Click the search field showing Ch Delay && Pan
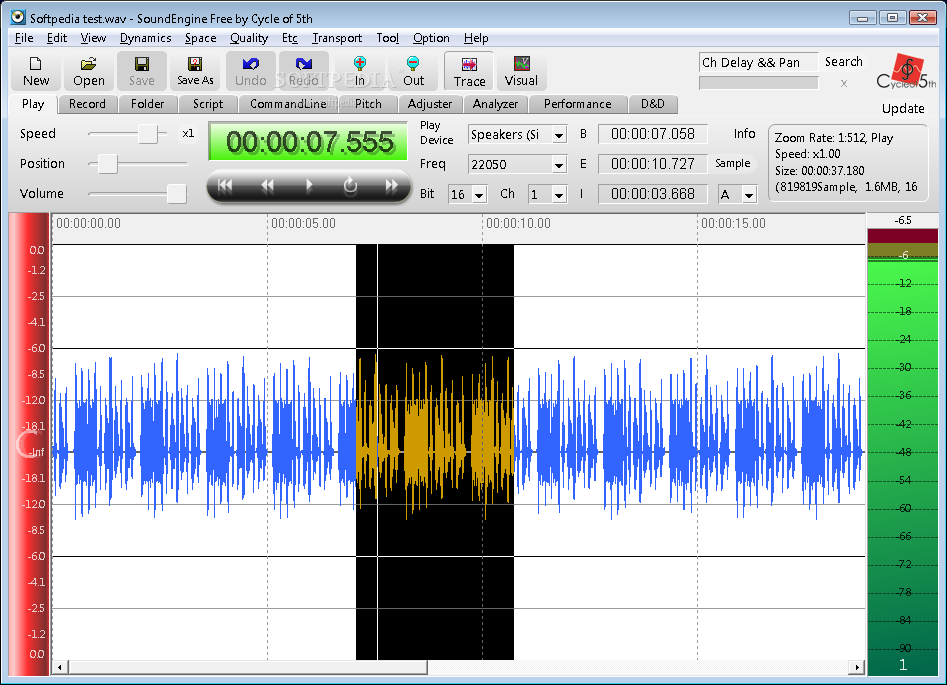The height and width of the screenshot is (685, 947). (x=759, y=62)
